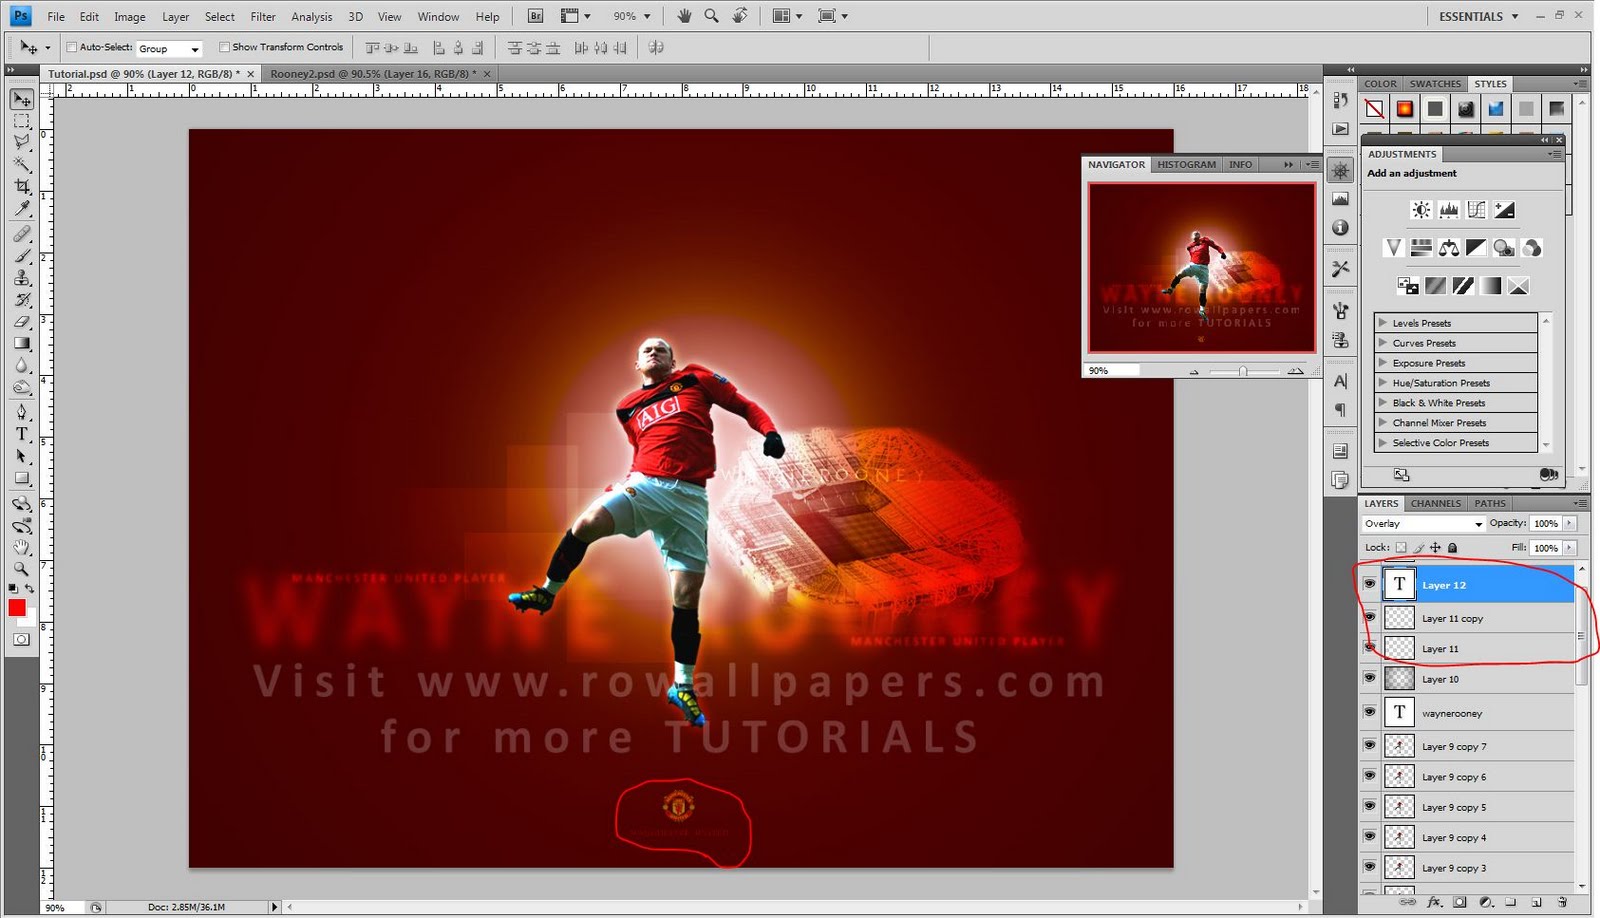Select the Rectangle shape tool

[x=22, y=478]
